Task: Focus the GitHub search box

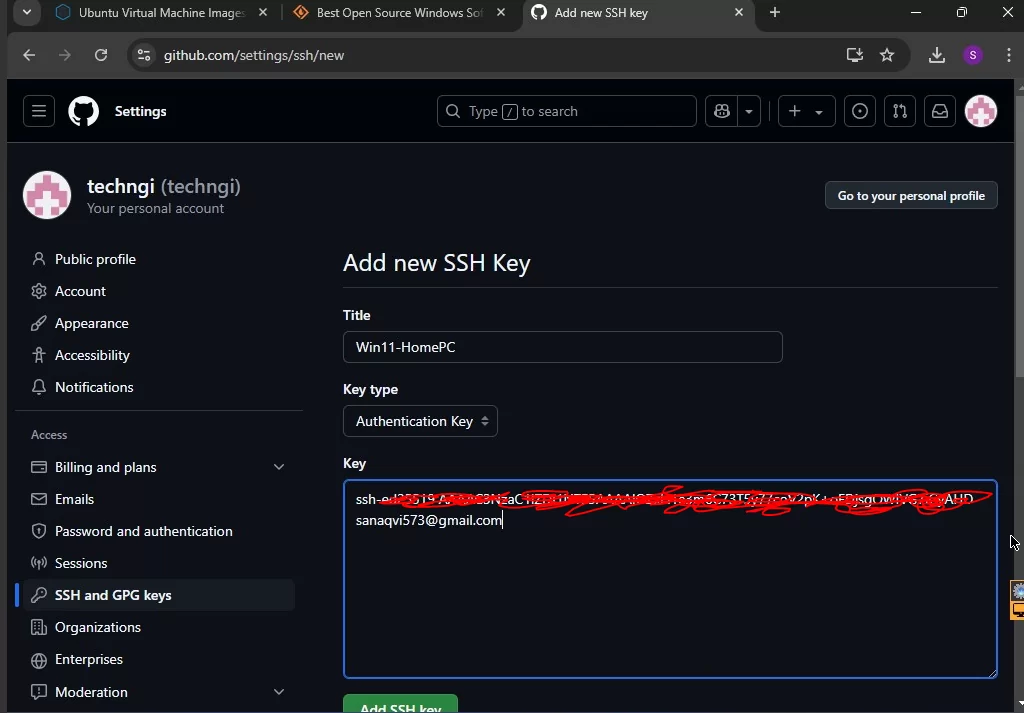Action: coord(567,111)
